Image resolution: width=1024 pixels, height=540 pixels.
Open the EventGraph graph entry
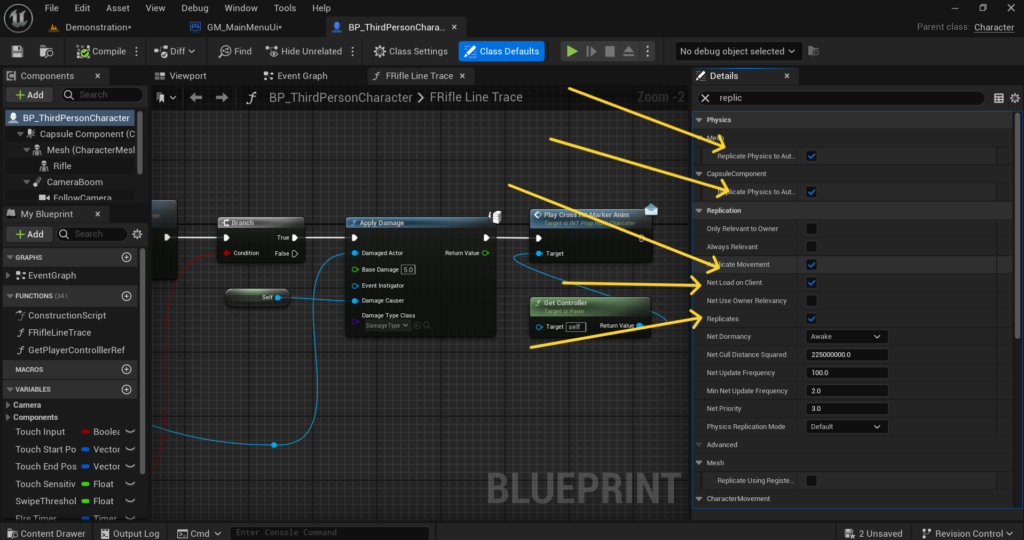[x=52, y=276]
